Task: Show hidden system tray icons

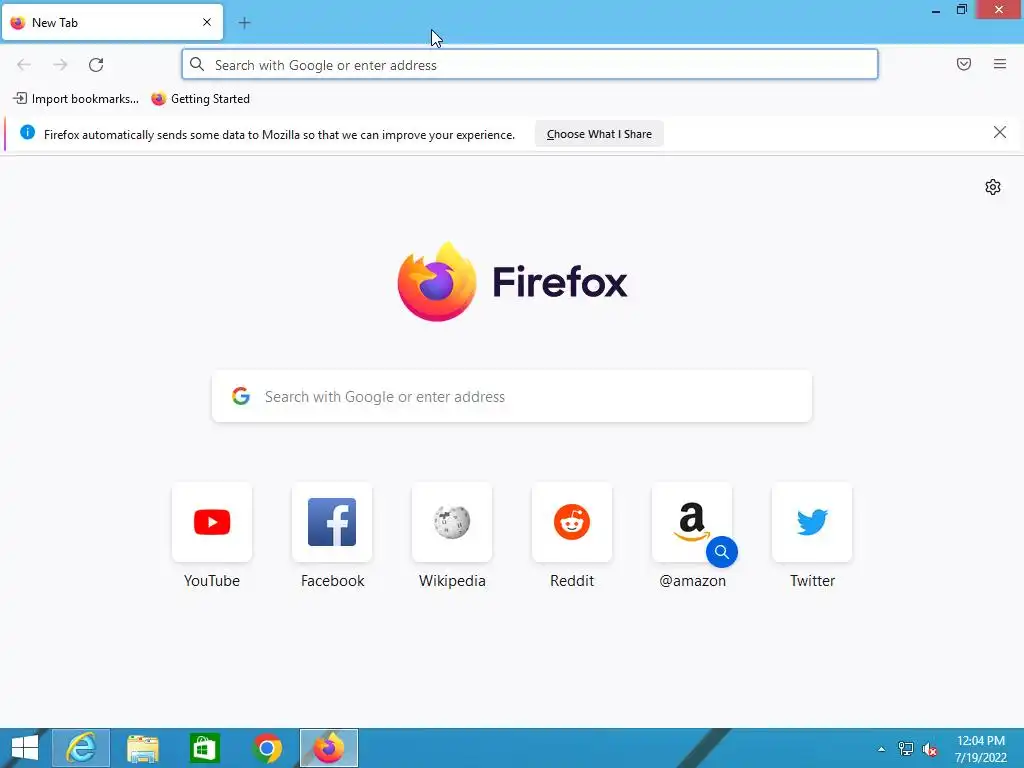Action: [x=881, y=749]
